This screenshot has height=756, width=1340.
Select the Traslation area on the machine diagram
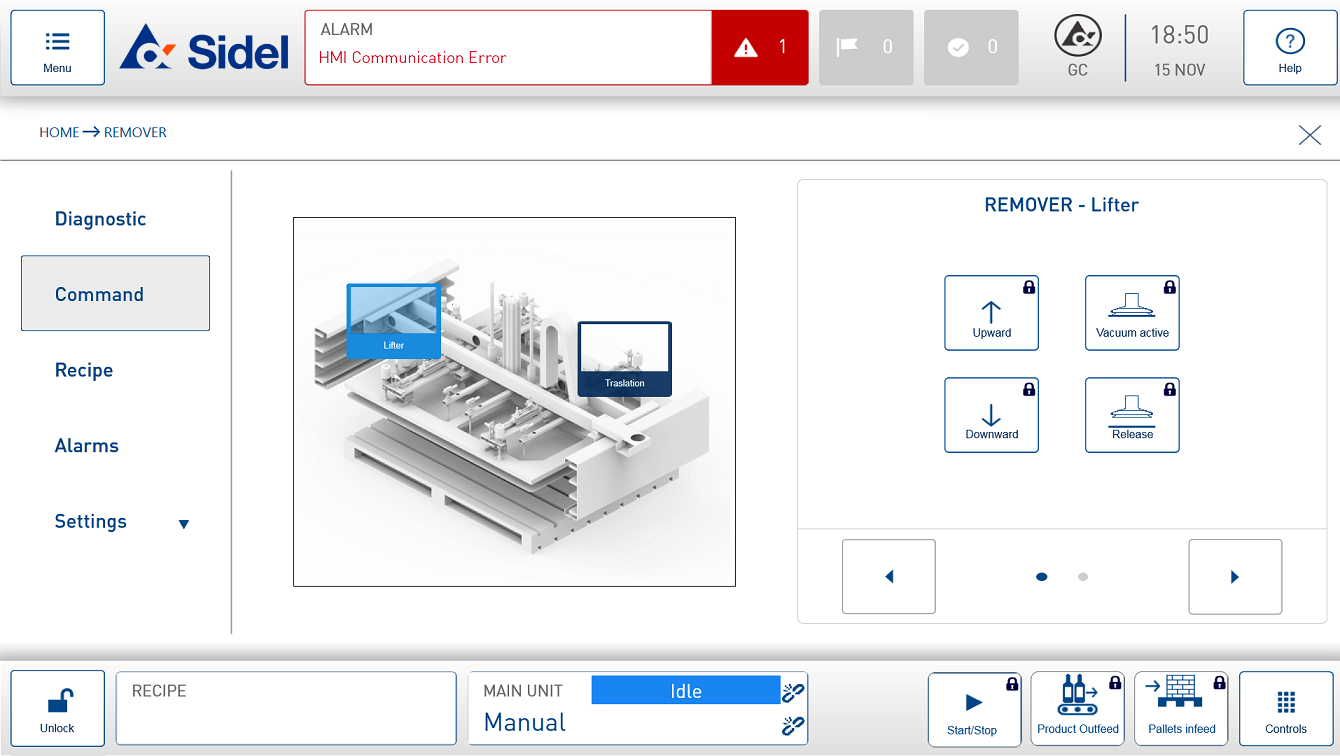tap(624, 358)
